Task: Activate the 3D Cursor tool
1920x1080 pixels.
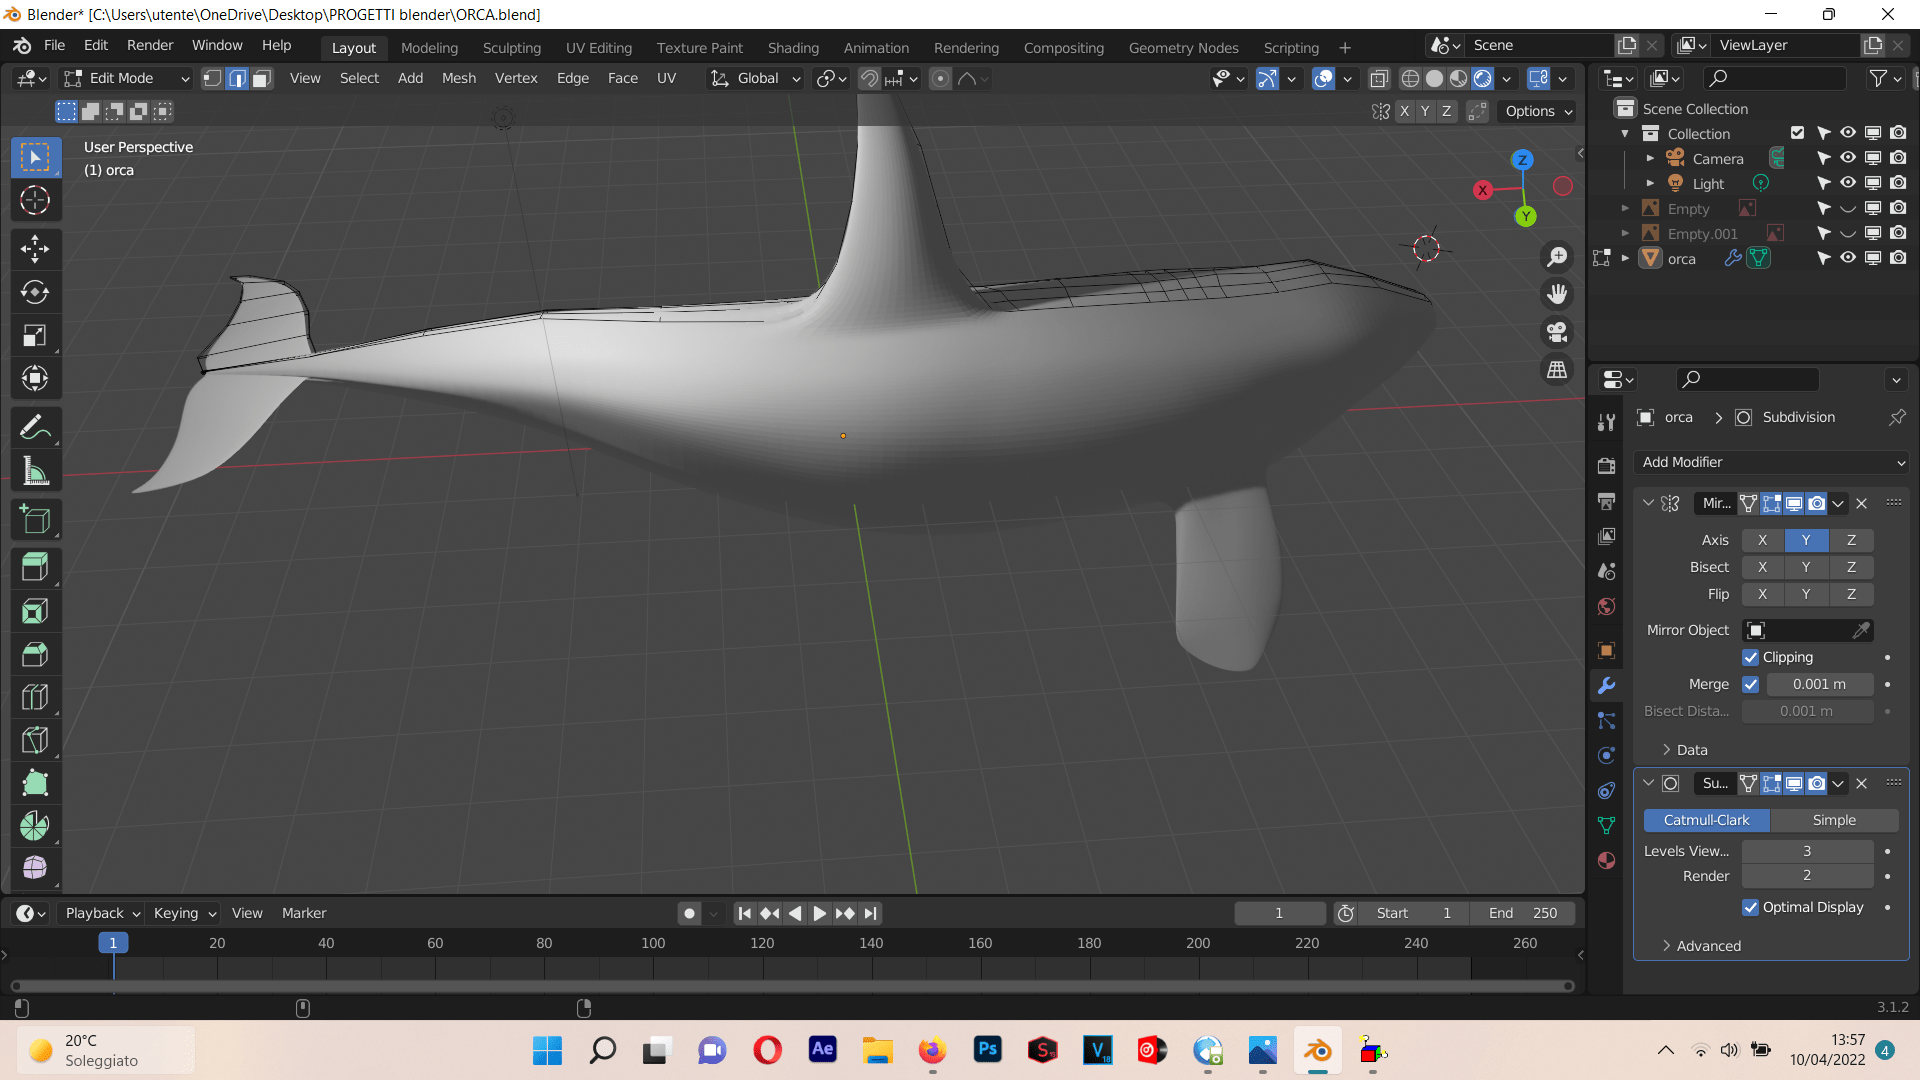Action: tap(35, 201)
